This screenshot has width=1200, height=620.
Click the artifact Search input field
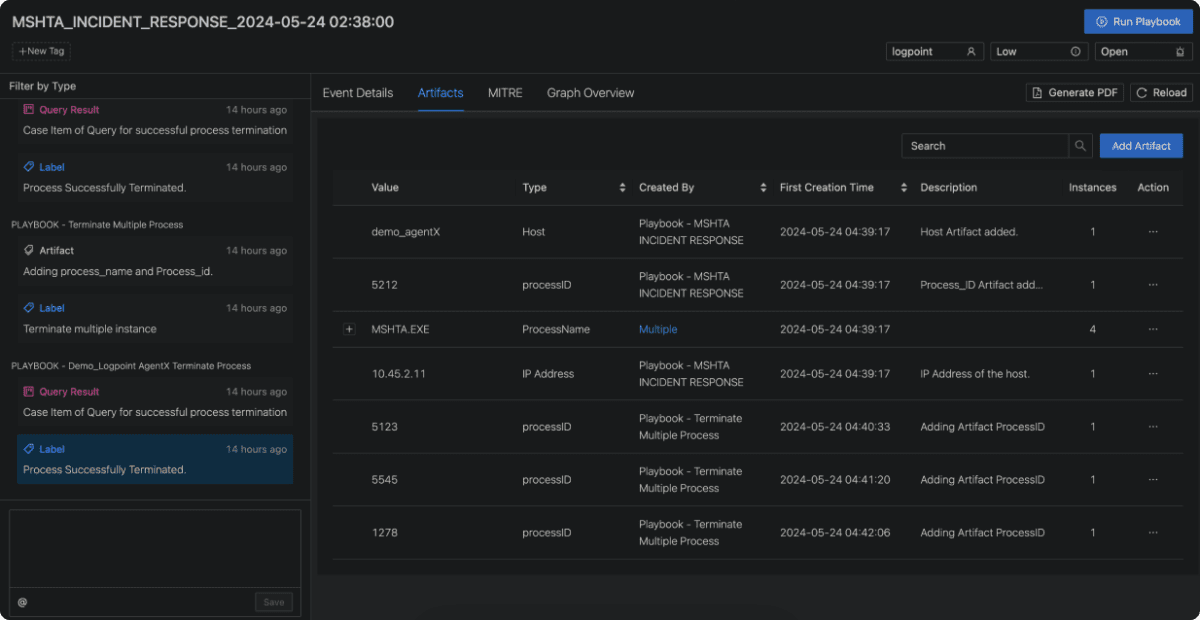[x=984, y=146]
